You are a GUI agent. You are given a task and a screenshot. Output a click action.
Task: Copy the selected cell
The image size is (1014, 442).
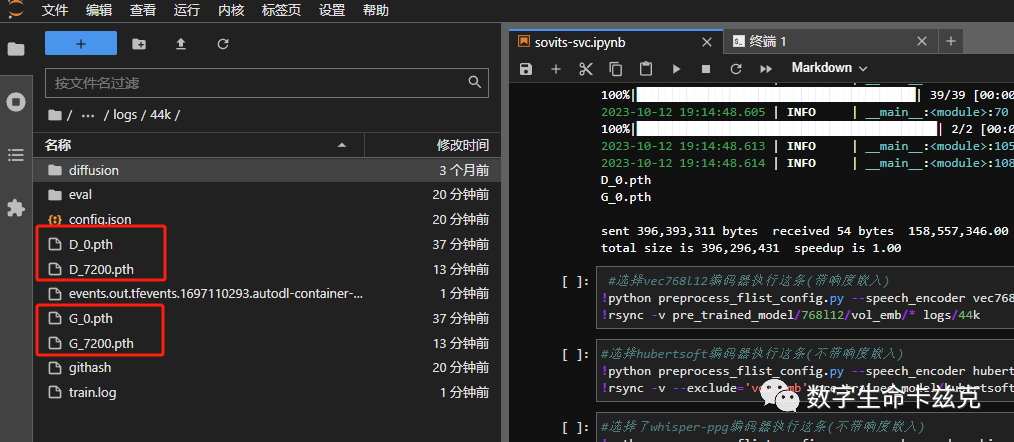point(616,69)
